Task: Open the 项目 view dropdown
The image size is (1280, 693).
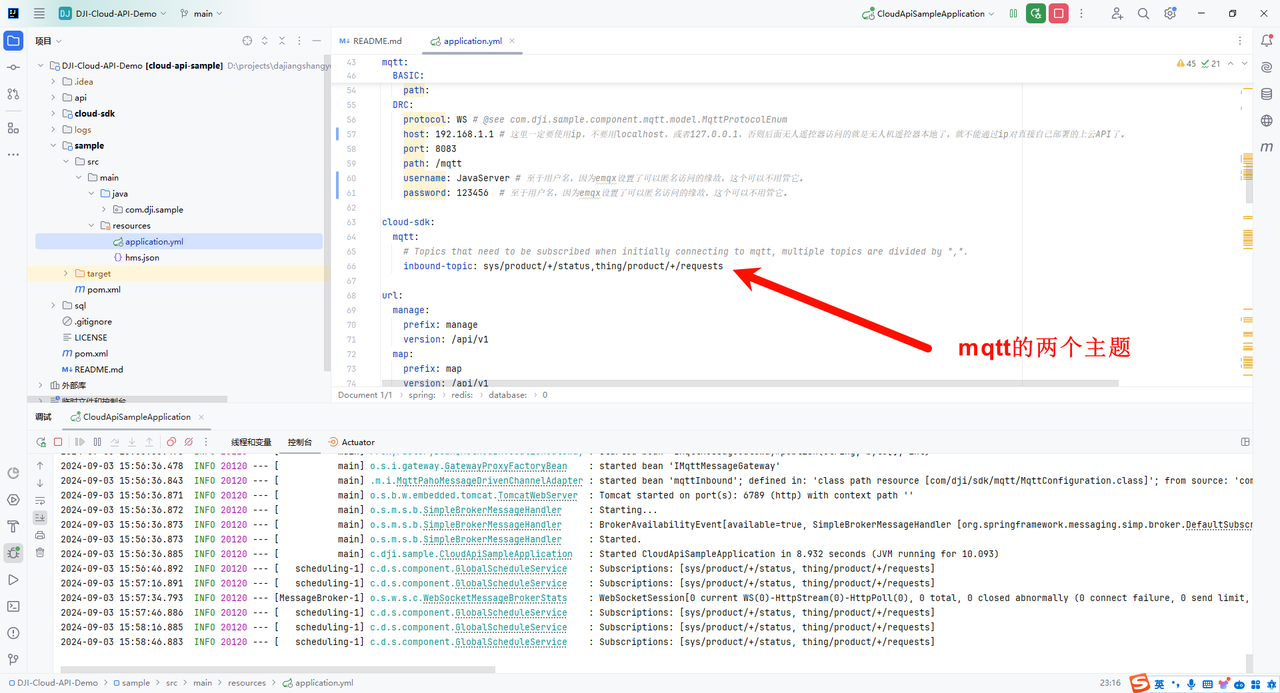Action: [48, 41]
